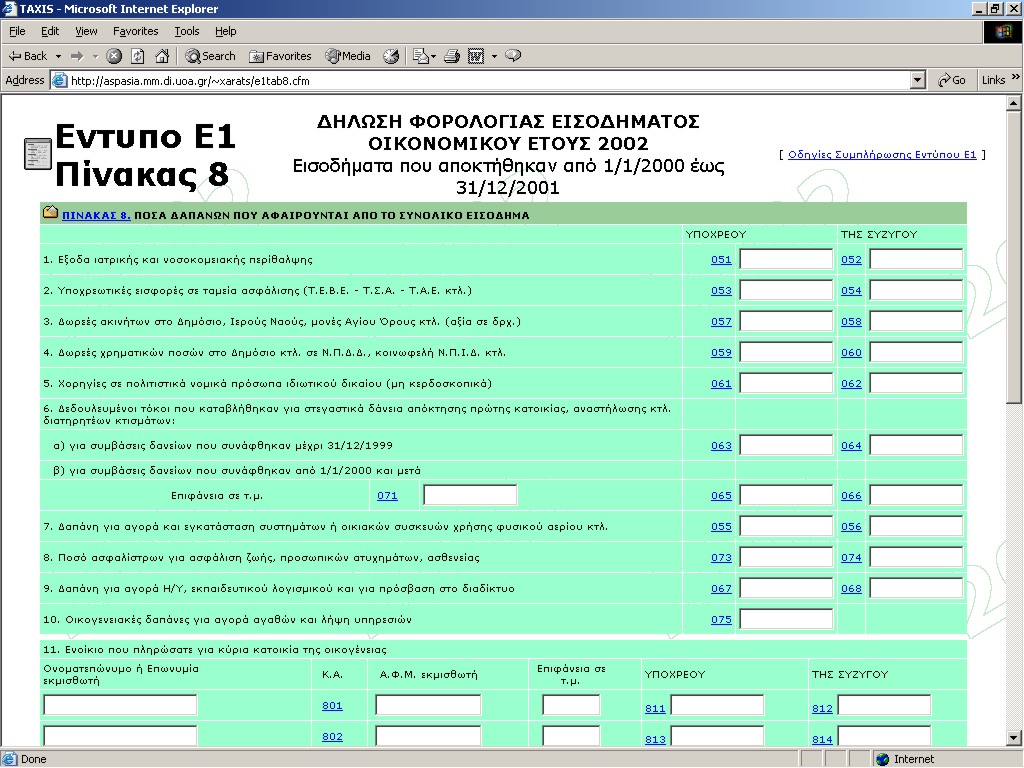Open the Address bar dropdown list
Viewport: 1024px width, 768px height.
tap(918, 80)
